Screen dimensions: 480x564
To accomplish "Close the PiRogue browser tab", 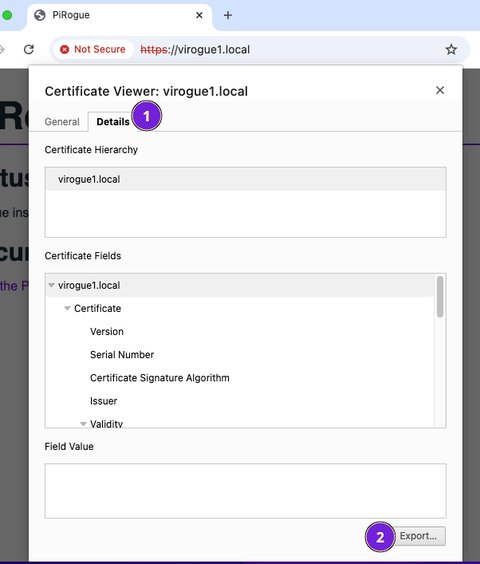I will pyautogui.click(x=199, y=15).
